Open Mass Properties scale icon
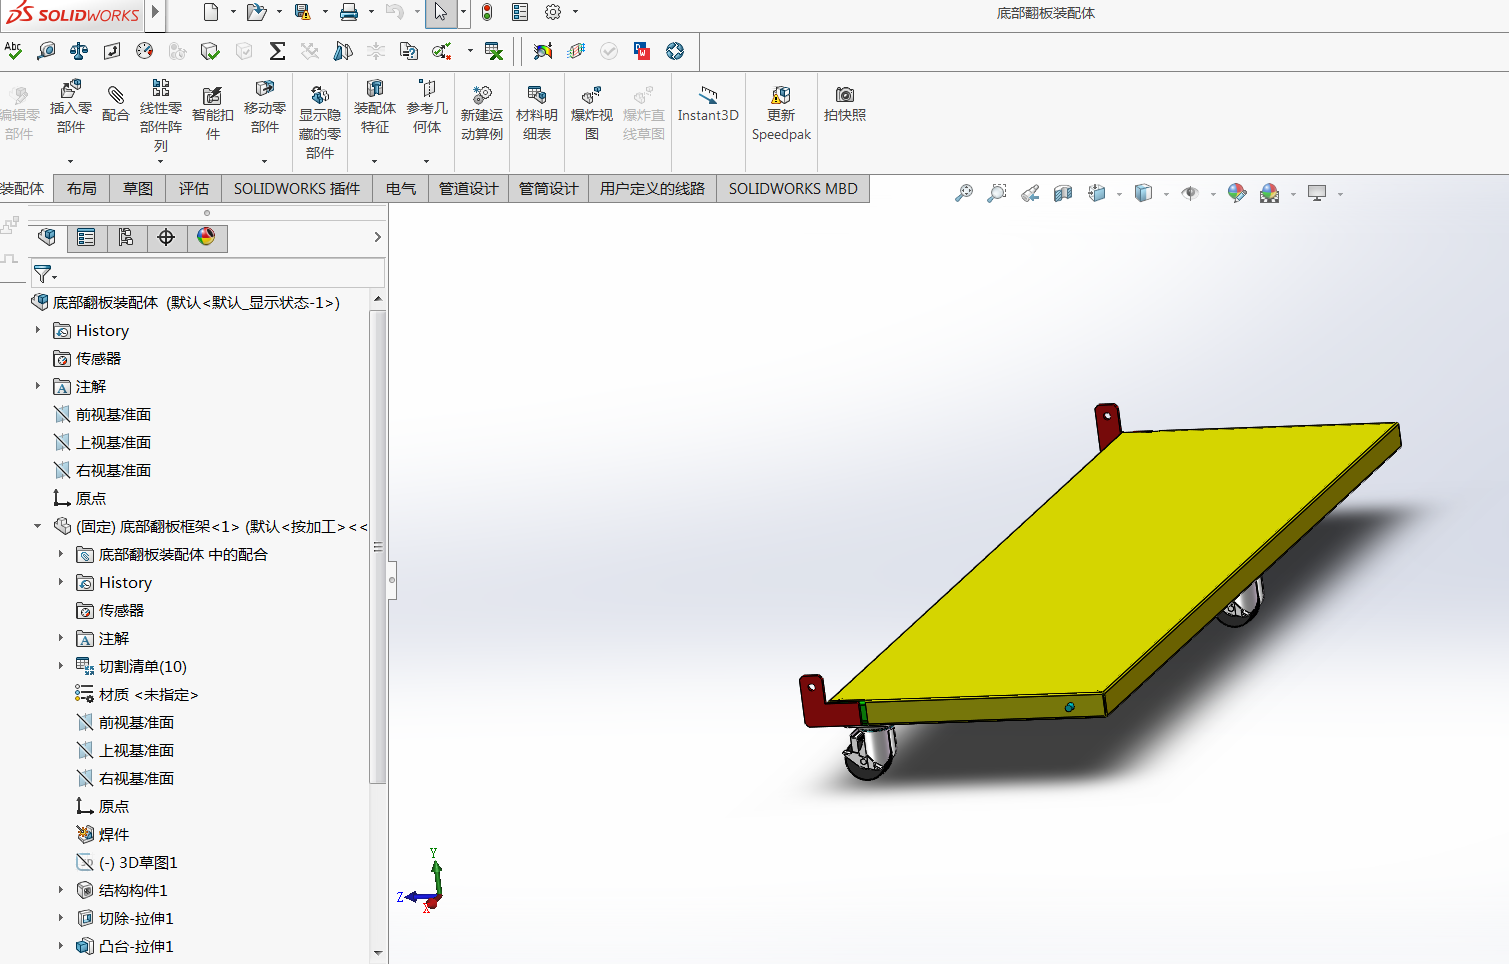Image resolution: width=1509 pixels, height=964 pixels. click(79, 50)
